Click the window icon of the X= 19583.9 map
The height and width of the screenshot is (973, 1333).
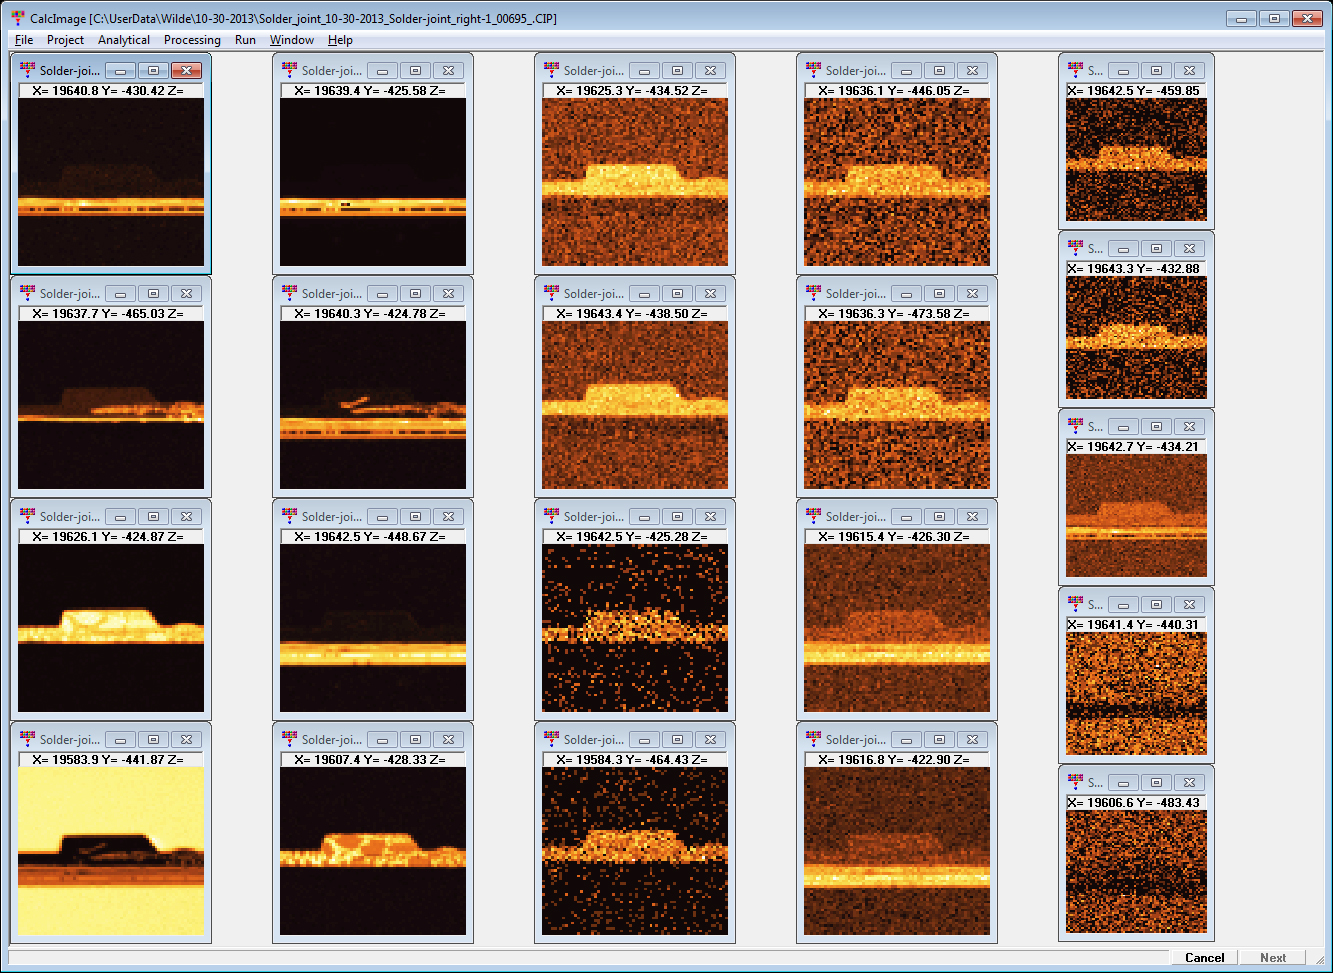(x=27, y=739)
